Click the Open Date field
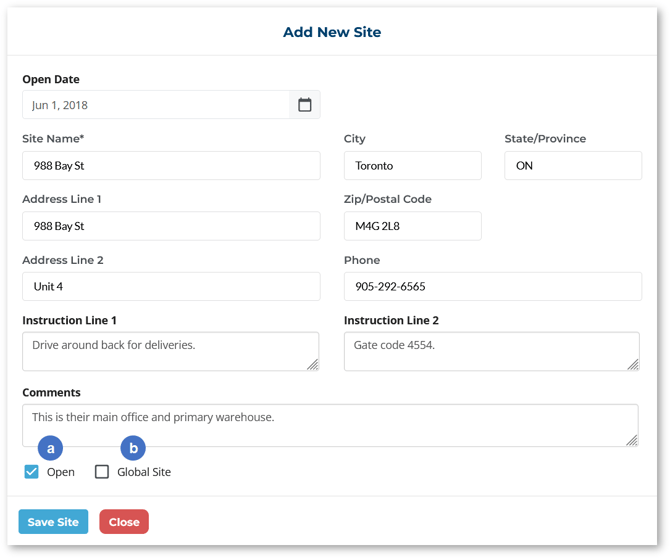 tap(156, 105)
